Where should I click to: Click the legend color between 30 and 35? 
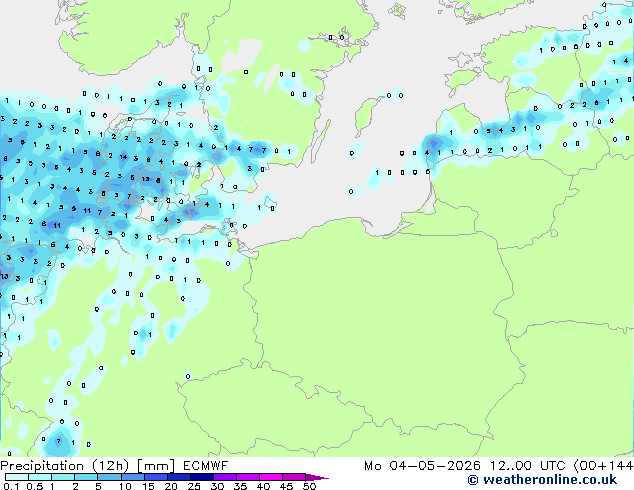[x=225, y=477]
